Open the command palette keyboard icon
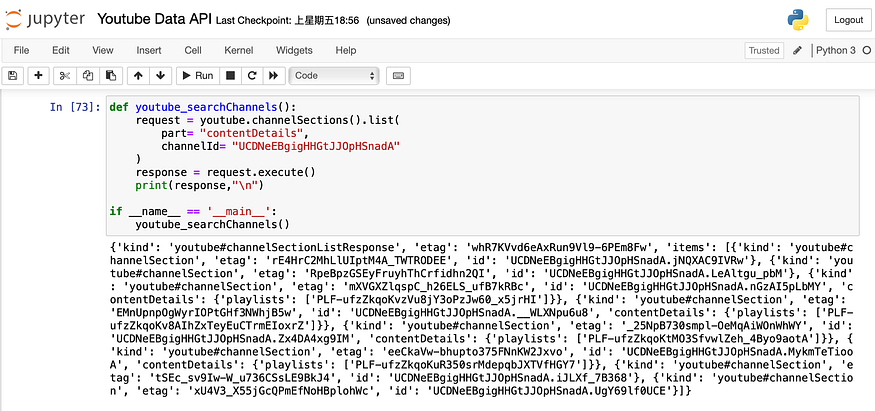 (398, 76)
